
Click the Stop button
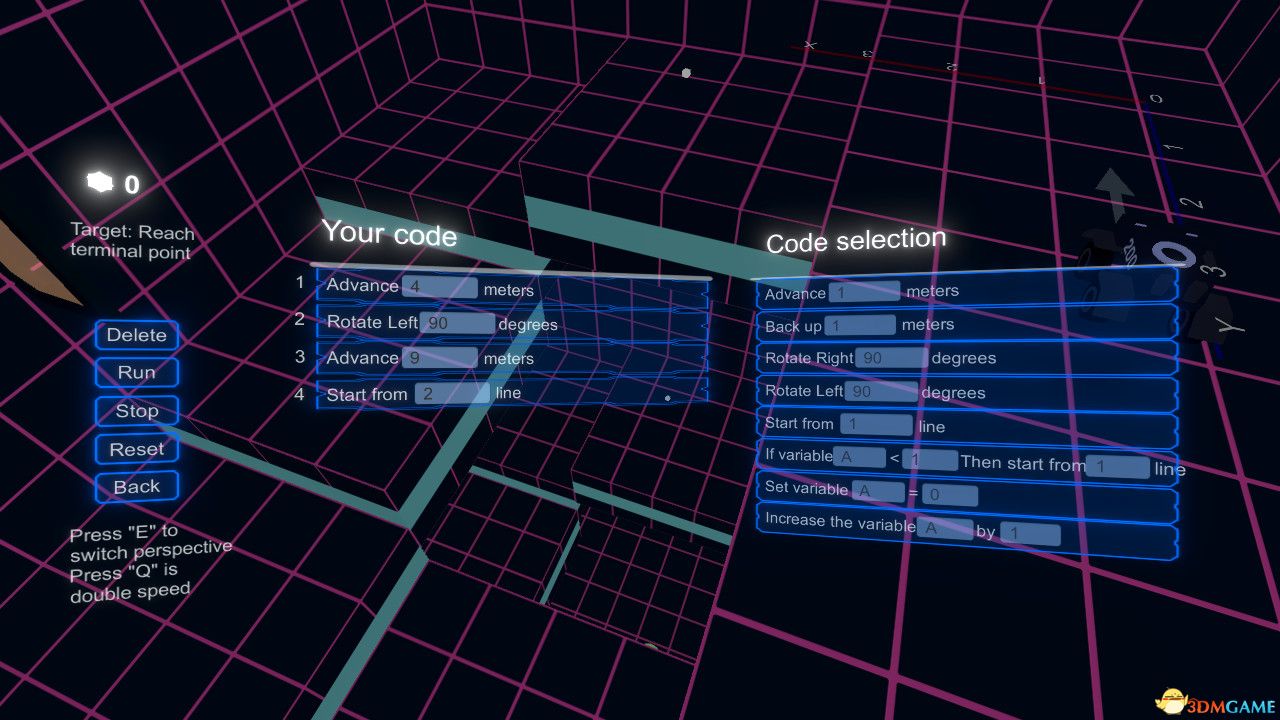tap(137, 411)
